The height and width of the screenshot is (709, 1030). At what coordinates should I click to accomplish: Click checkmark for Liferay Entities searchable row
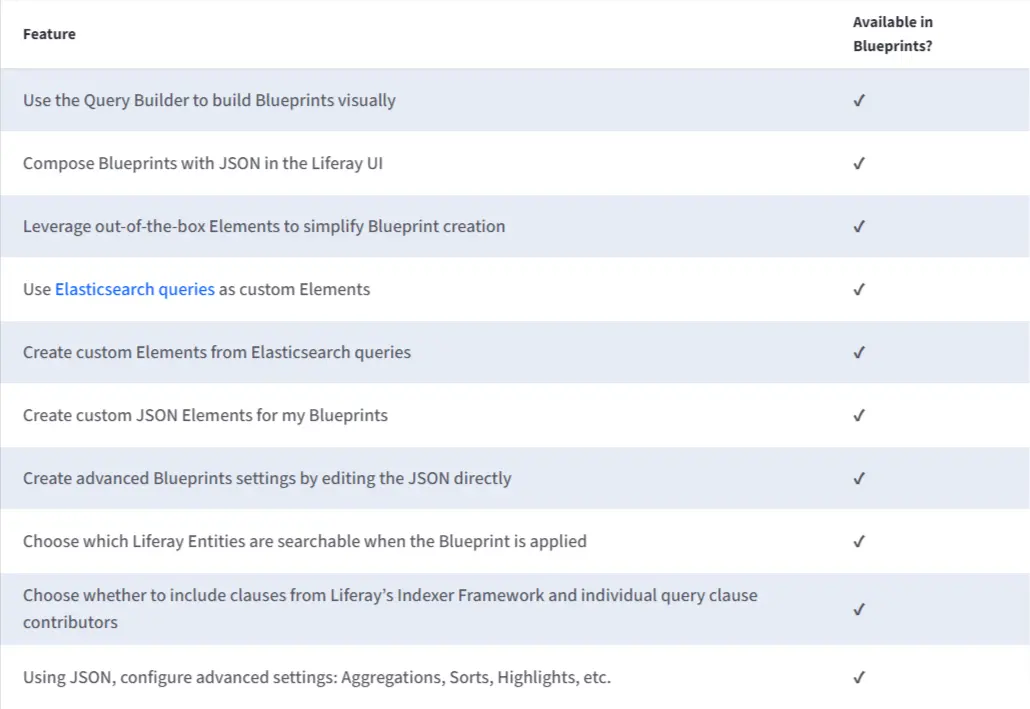[859, 542]
